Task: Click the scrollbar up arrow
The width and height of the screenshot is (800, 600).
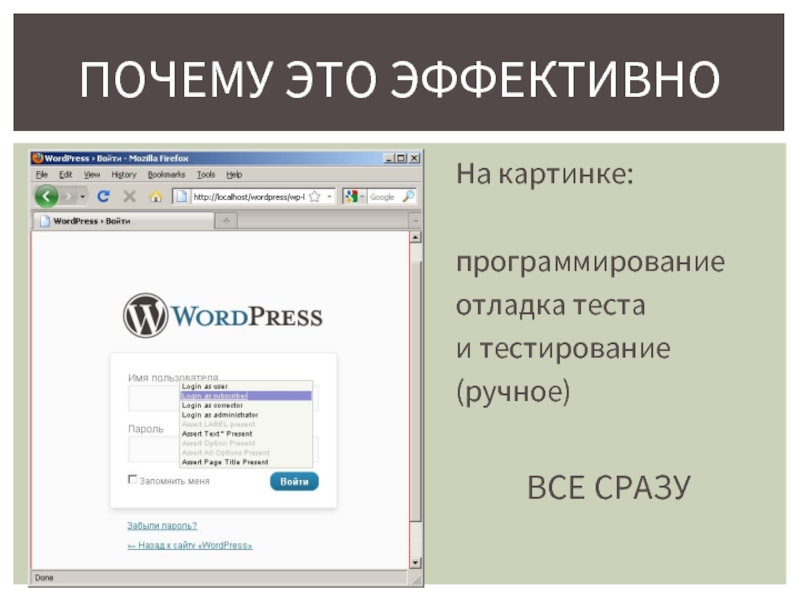Action: point(415,237)
